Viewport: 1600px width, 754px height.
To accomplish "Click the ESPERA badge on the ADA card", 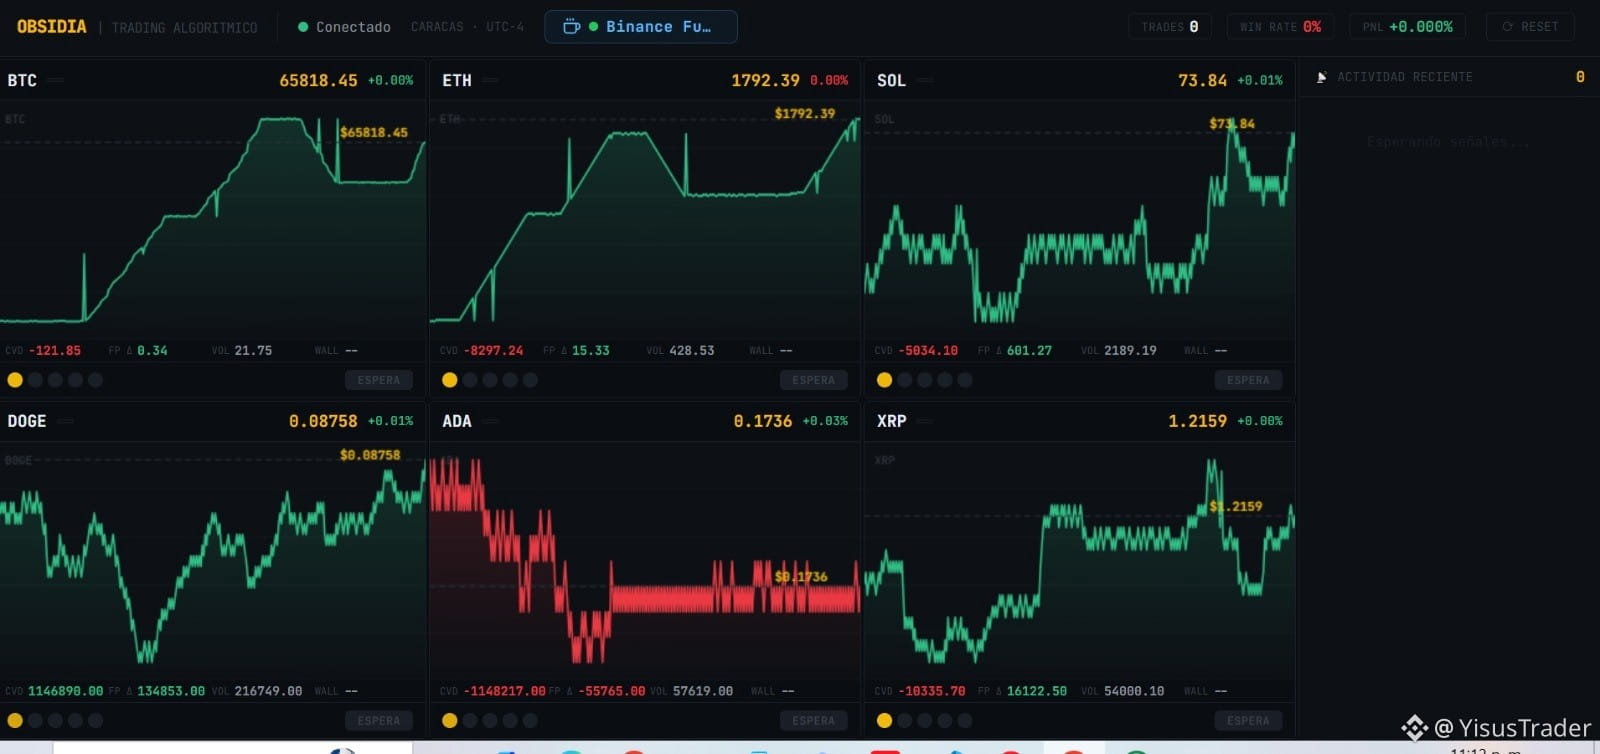I will 814,720.
